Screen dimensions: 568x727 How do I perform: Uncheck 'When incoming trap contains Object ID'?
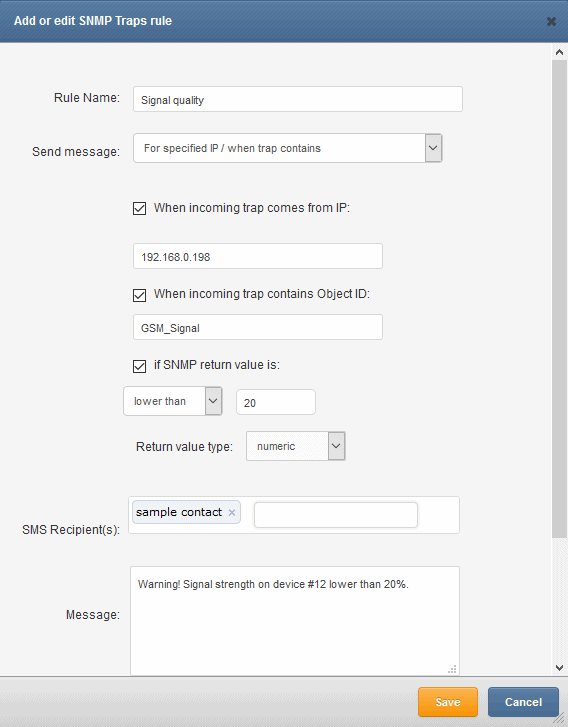pyautogui.click(x=140, y=295)
